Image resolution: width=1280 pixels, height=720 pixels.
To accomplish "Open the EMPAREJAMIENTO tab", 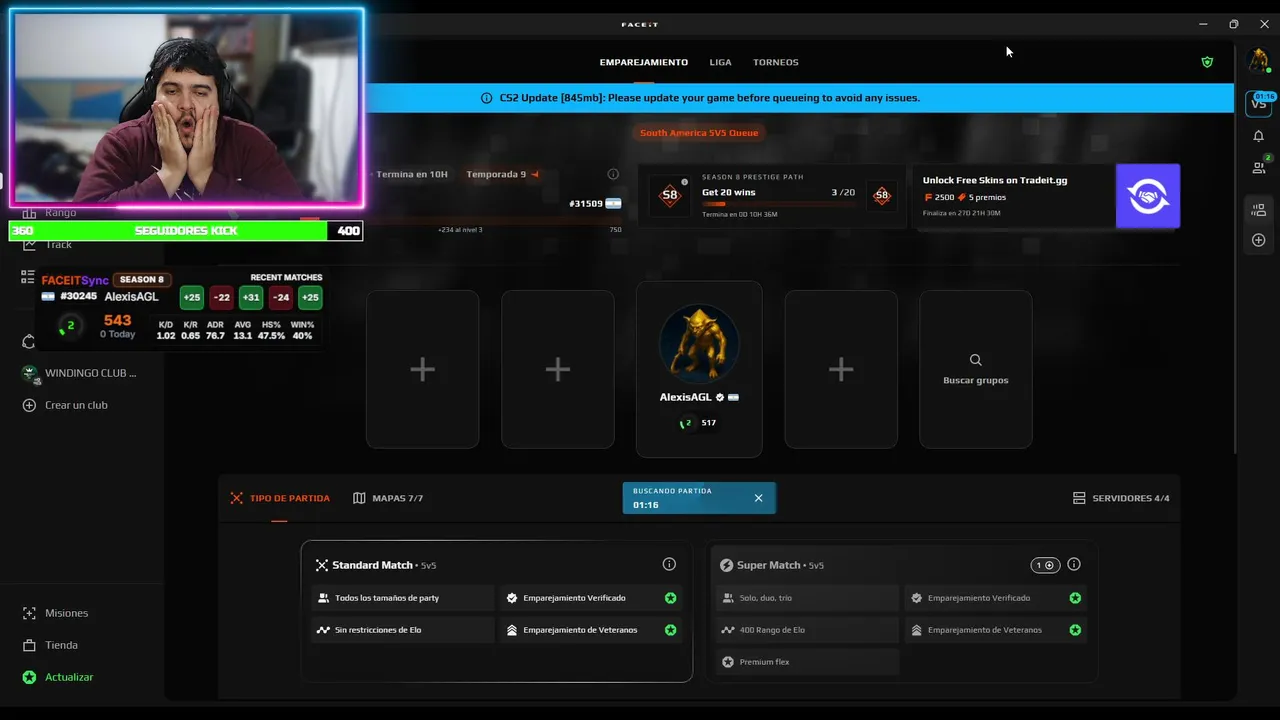I will click(x=644, y=62).
